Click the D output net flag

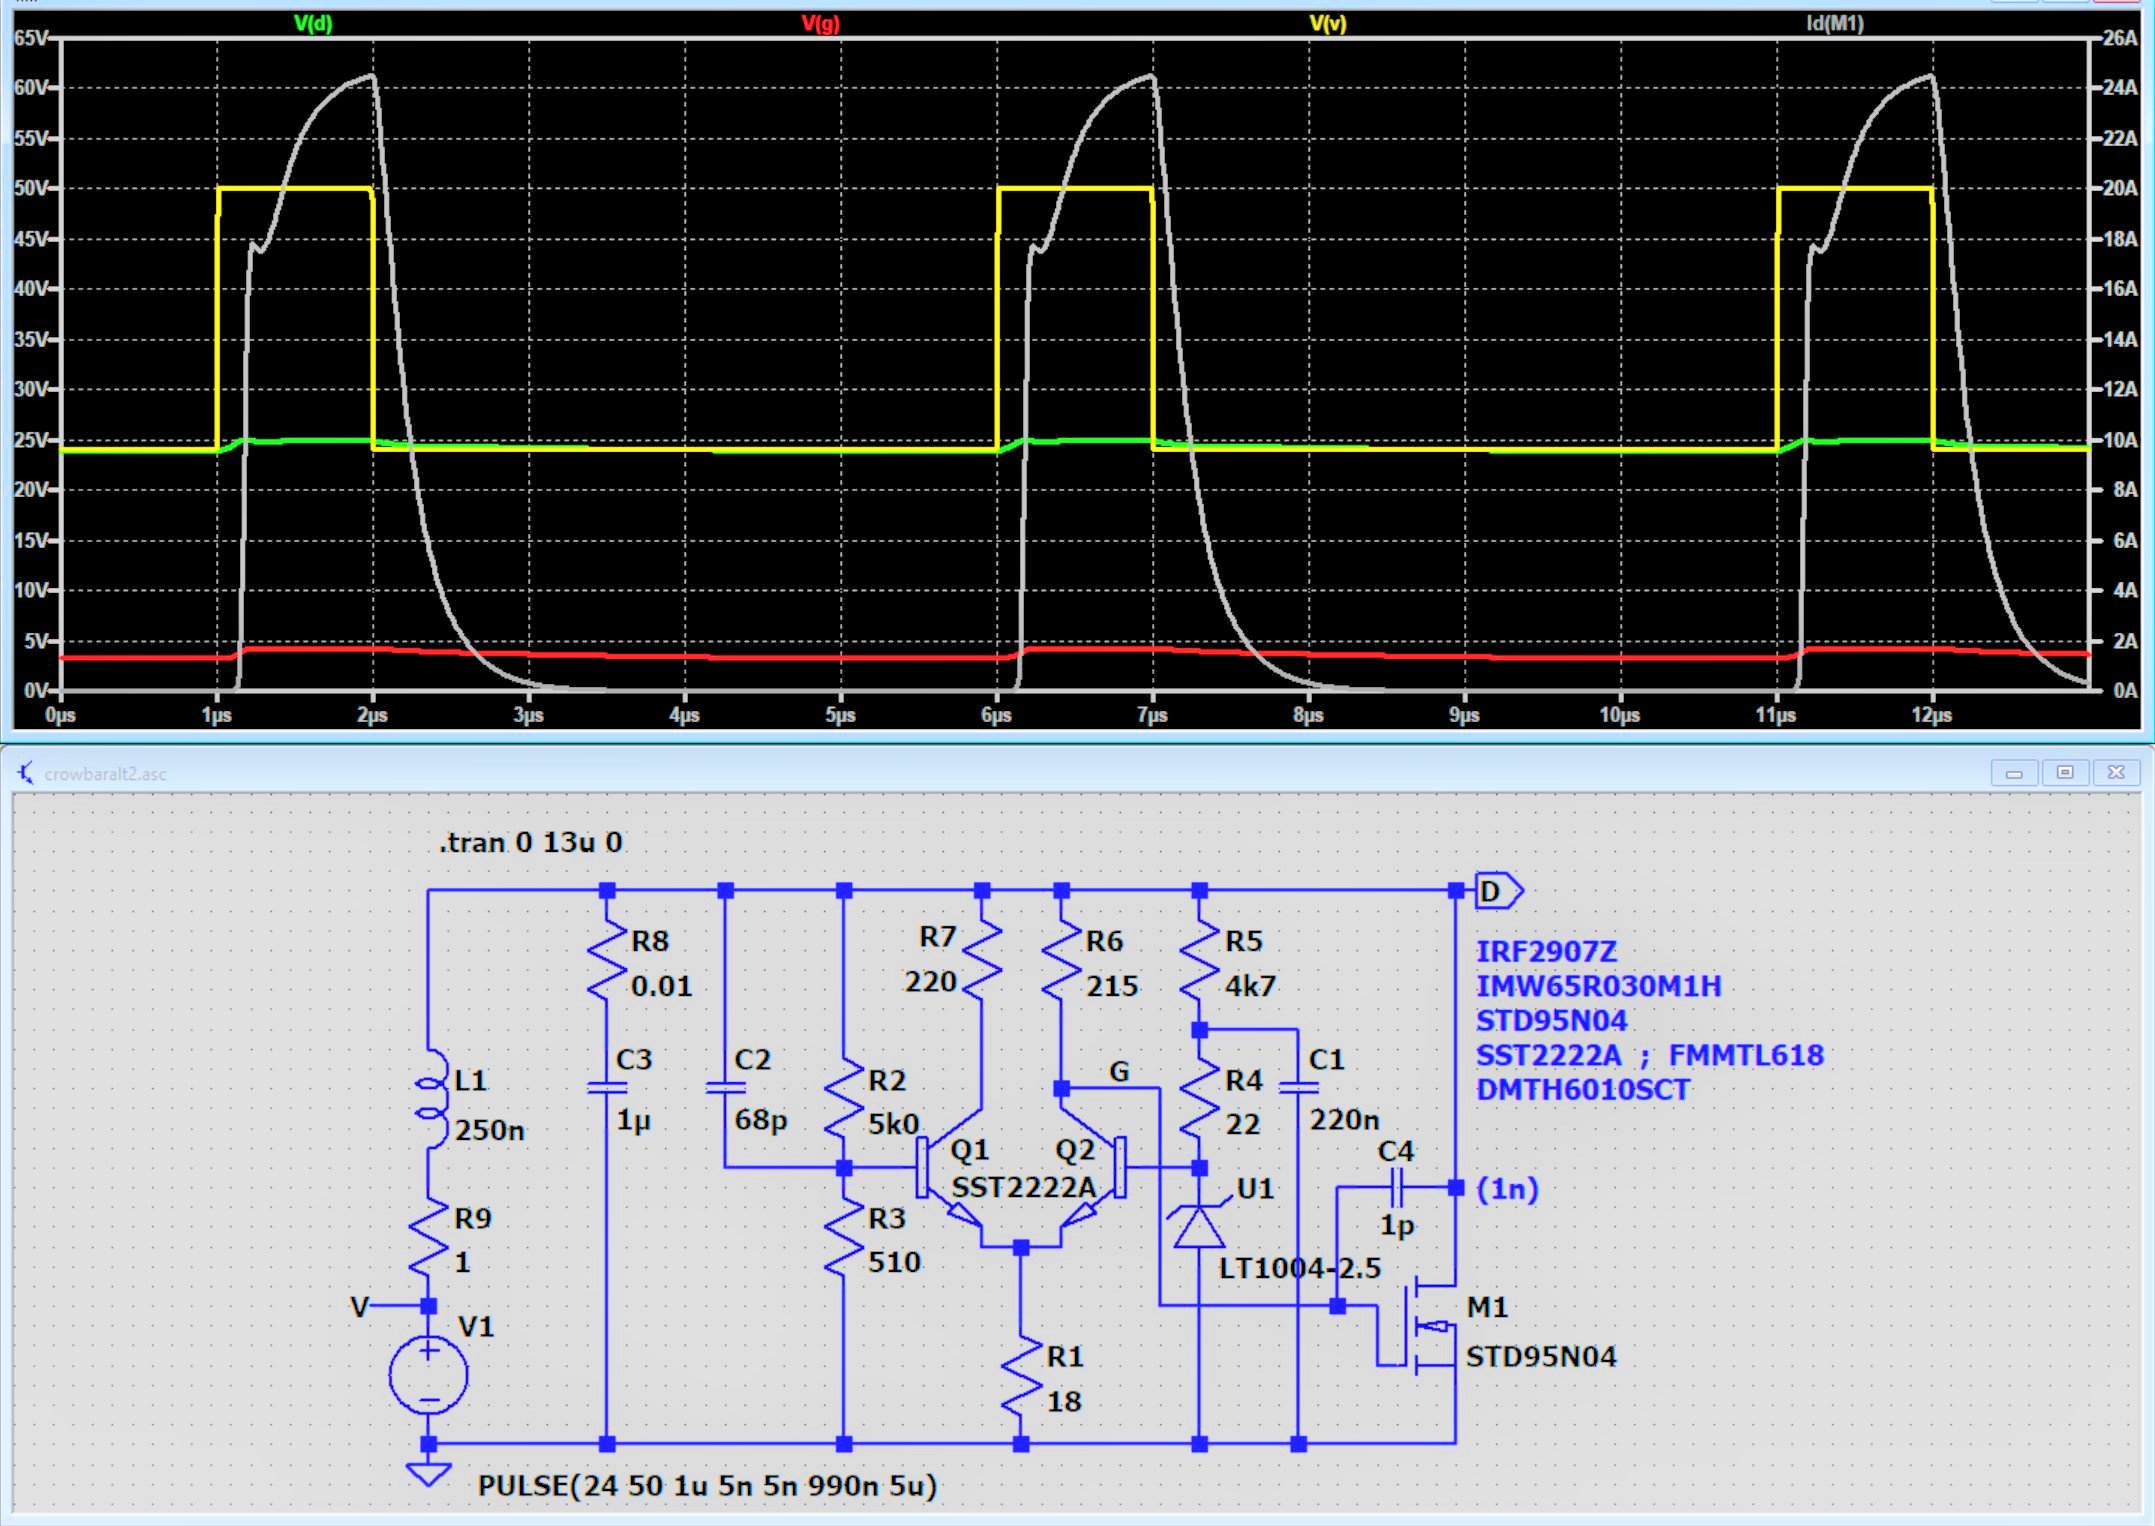(1497, 891)
